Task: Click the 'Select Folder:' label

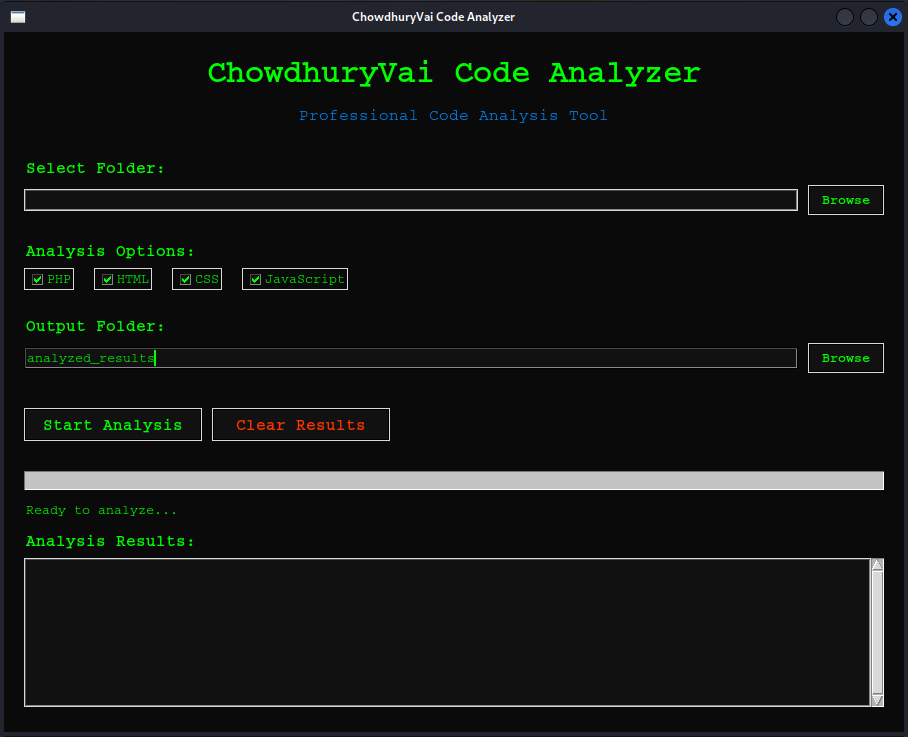Action: [96, 168]
